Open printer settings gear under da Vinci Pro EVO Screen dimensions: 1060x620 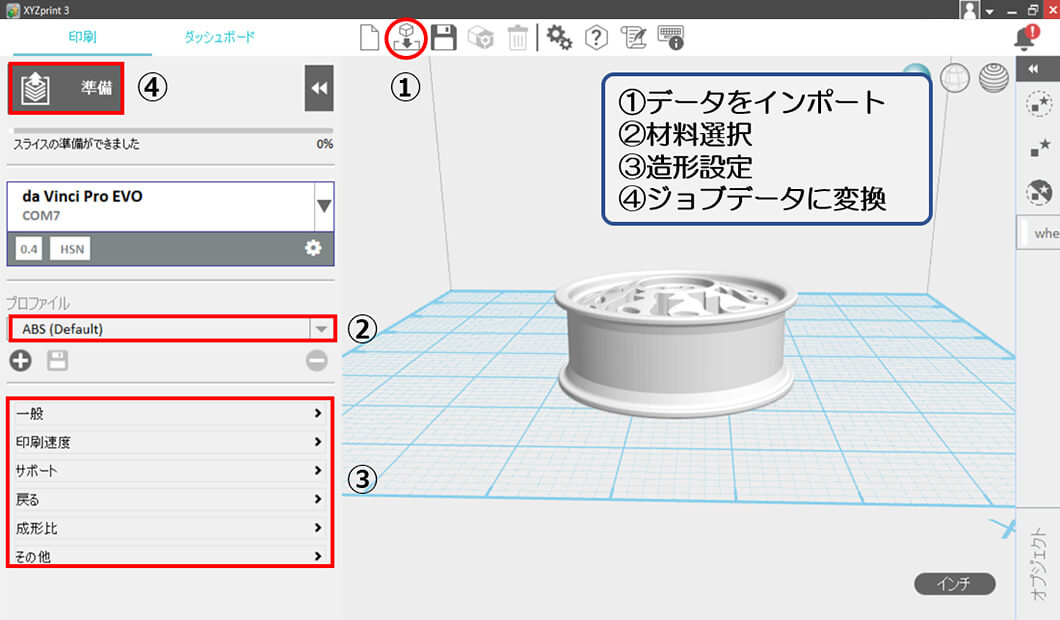pos(313,248)
